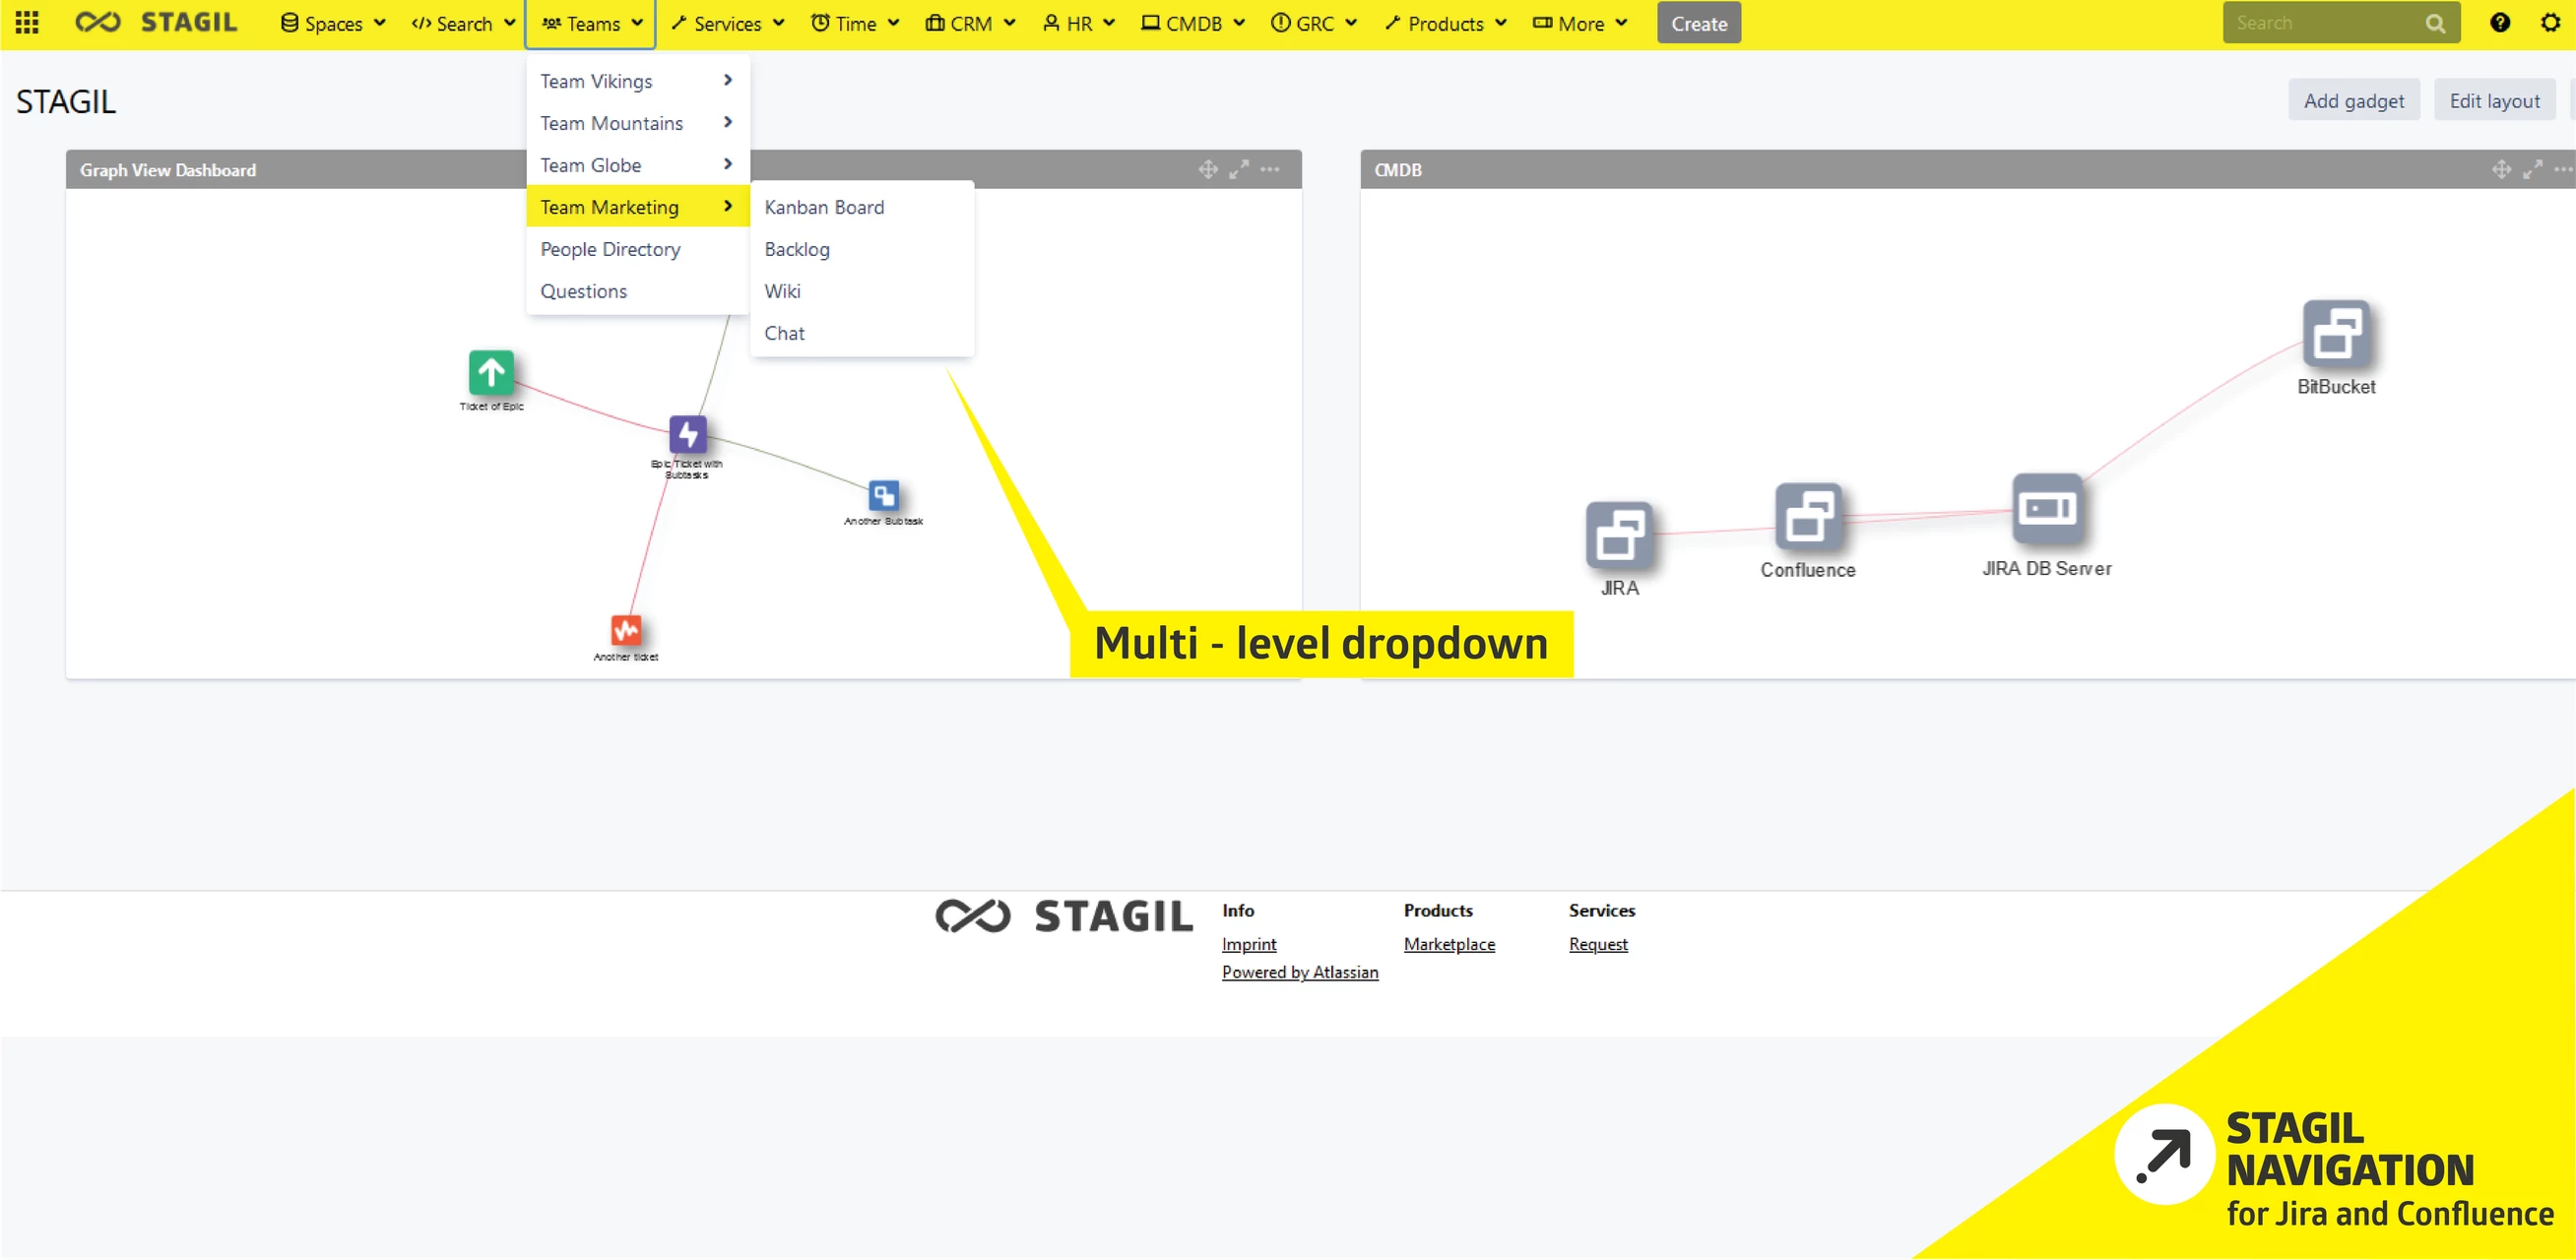The image size is (2576, 1260).
Task: Open the app switcher grid icon
Action: [x=27, y=22]
